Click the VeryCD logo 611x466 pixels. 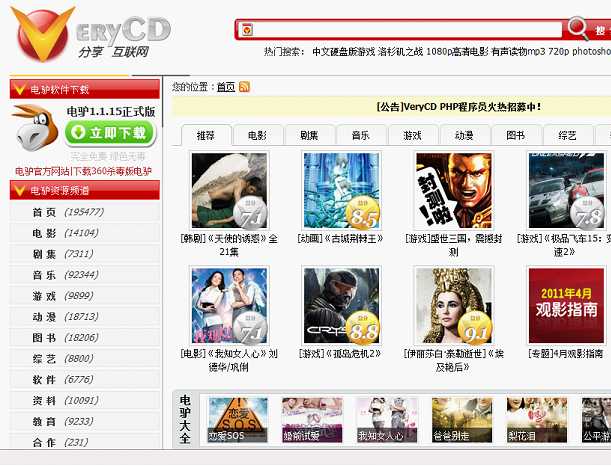[x=90, y=35]
